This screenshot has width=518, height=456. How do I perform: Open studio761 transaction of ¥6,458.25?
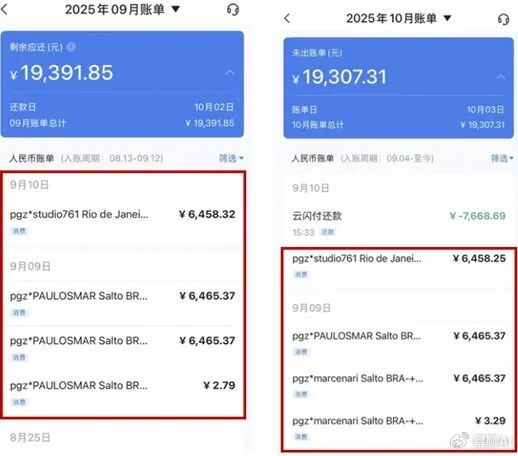[x=398, y=266]
